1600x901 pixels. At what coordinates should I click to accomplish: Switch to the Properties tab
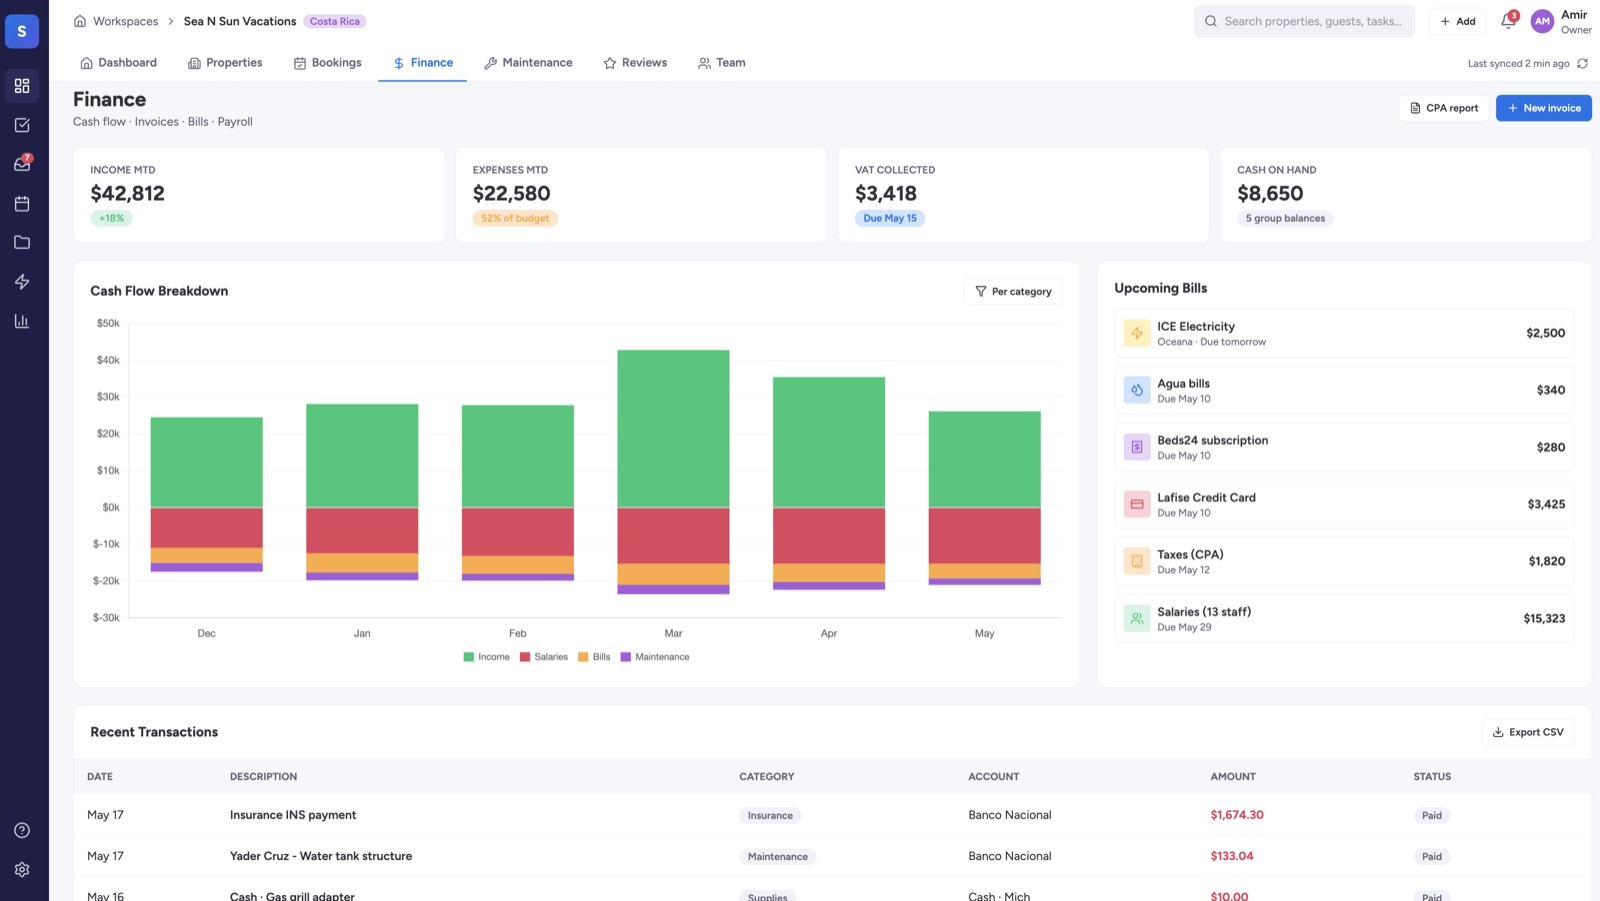[225, 62]
